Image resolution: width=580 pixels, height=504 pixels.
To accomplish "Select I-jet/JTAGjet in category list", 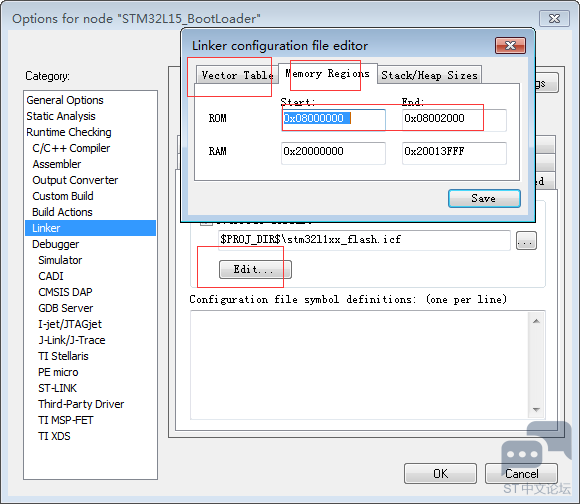I will point(70,324).
